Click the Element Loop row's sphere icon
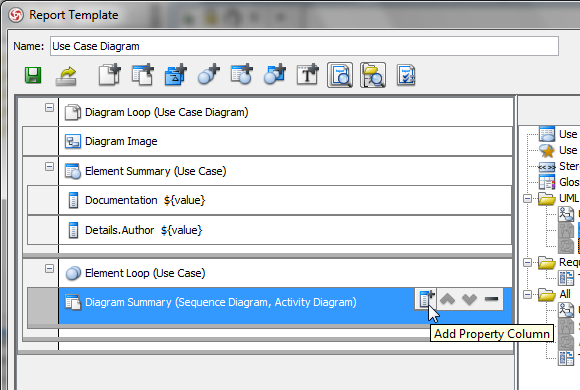 [x=73, y=273]
